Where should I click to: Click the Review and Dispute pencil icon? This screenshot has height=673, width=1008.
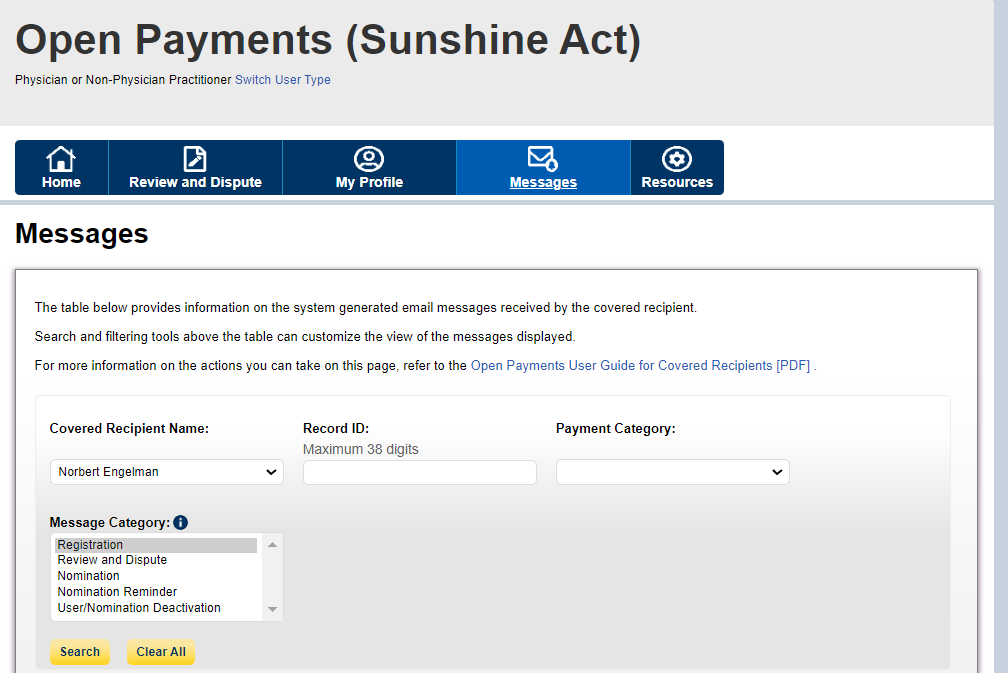(x=195, y=159)
